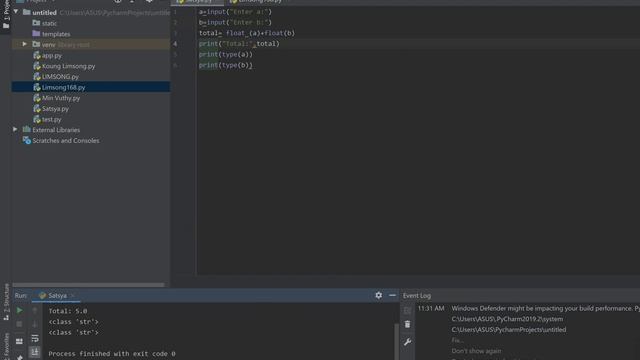Click the 11:31 AM event timestamp
640x360 pixels.
click(x=431, y=308)
